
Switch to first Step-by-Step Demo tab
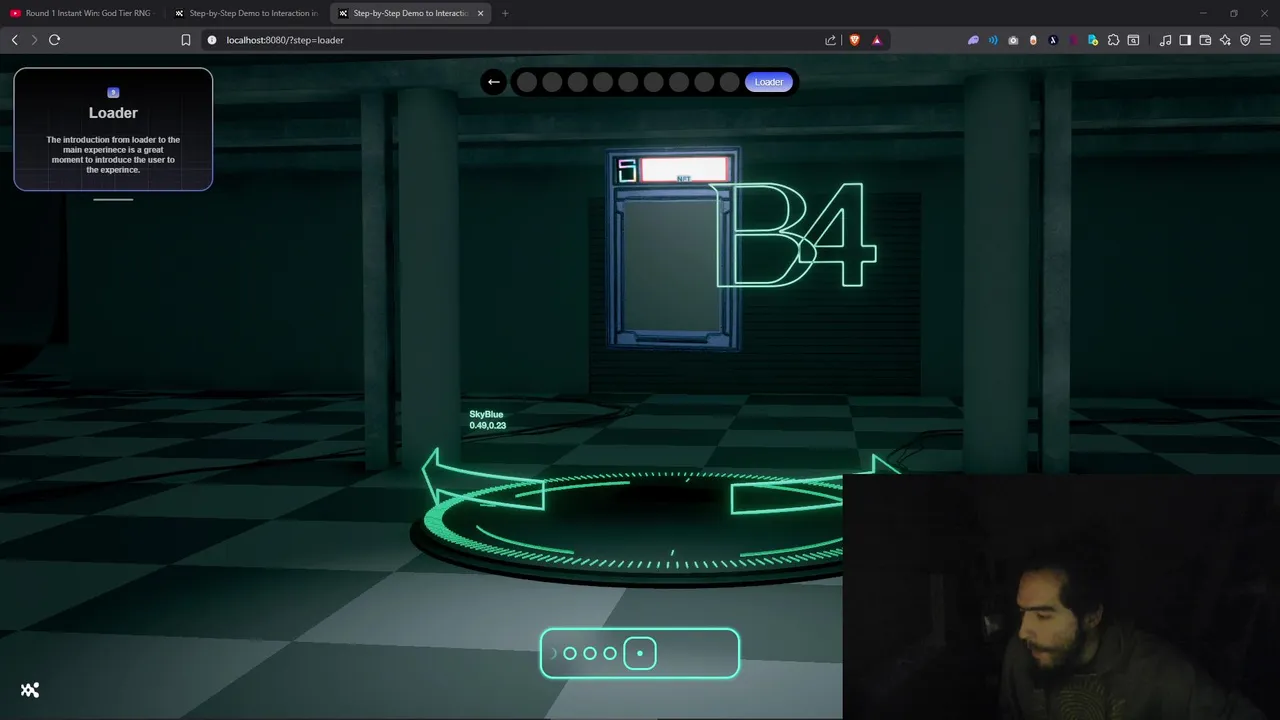[x=246, y=13]
